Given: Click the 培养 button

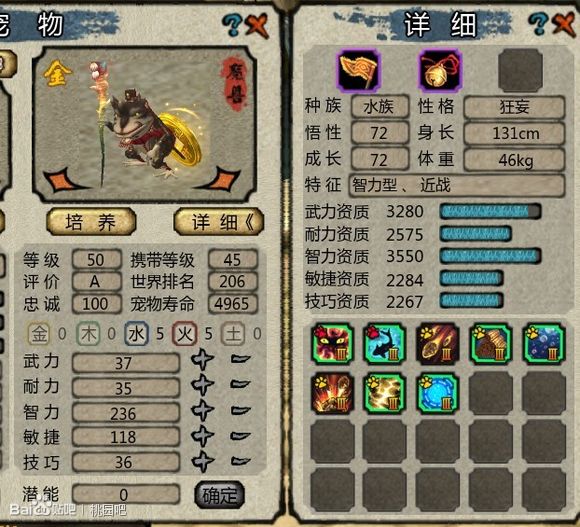Looking at the screenshot, I should pyautogui.click(x=91, y=222).
